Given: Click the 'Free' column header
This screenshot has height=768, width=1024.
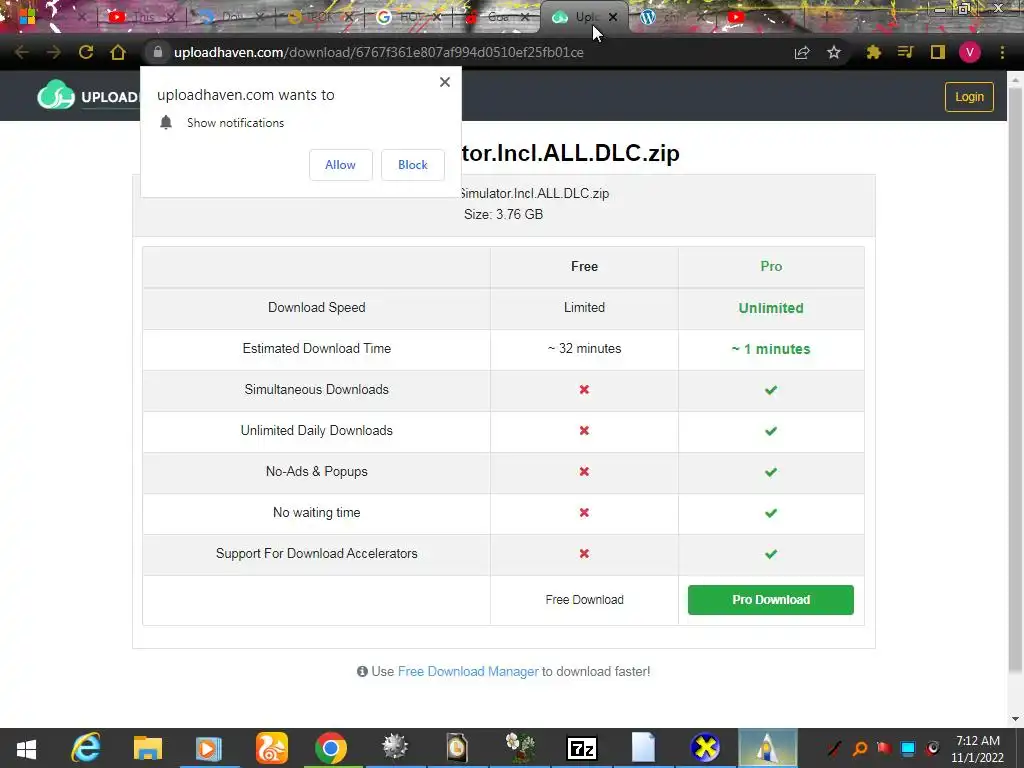Looking at the screenshot, I should (584, 266).
